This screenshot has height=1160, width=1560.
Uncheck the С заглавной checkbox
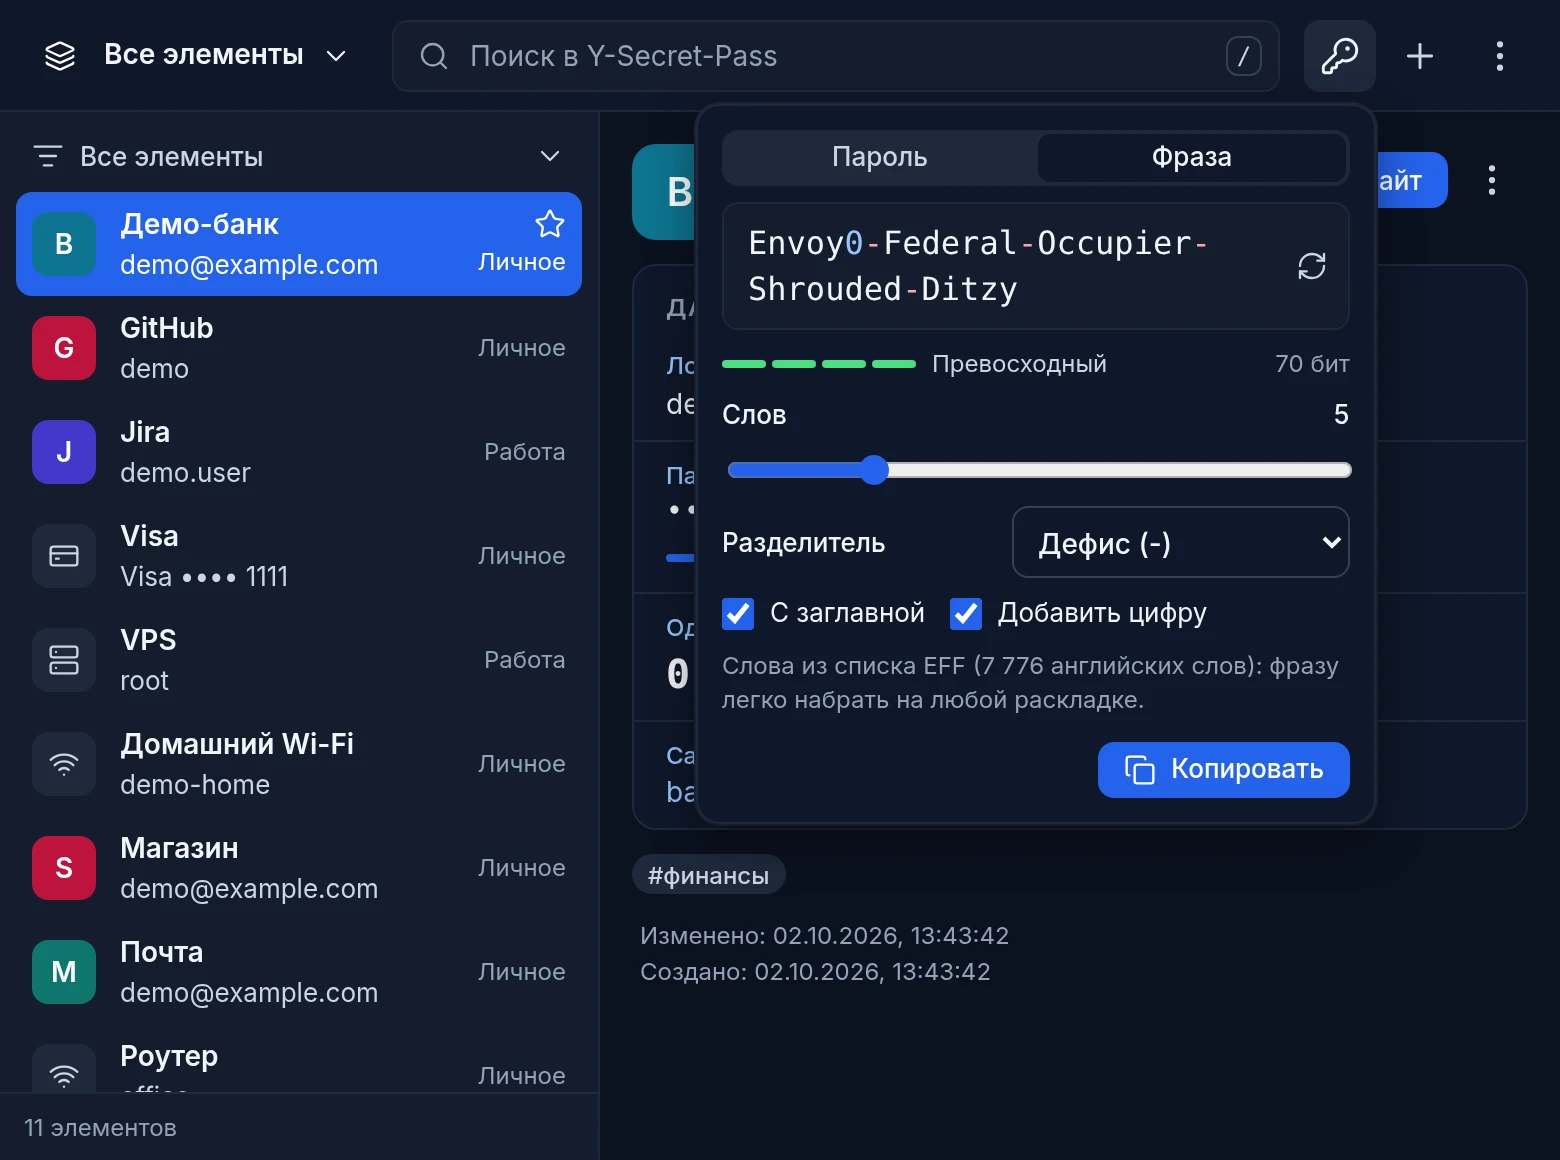pyautogui.click(x=738, y=613)
